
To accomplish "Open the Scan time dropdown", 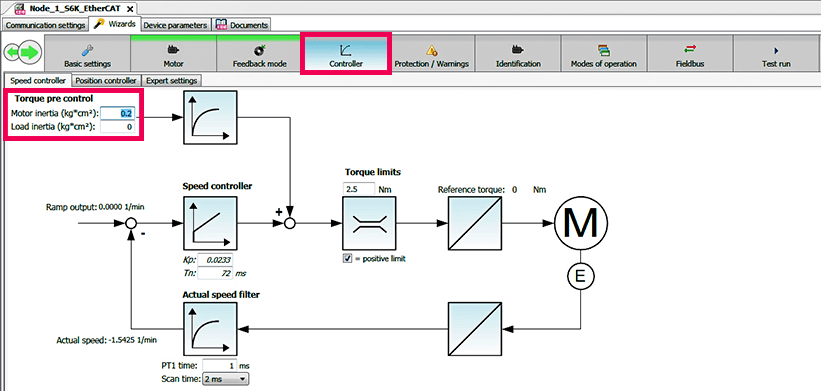I will tap(226, 378).
